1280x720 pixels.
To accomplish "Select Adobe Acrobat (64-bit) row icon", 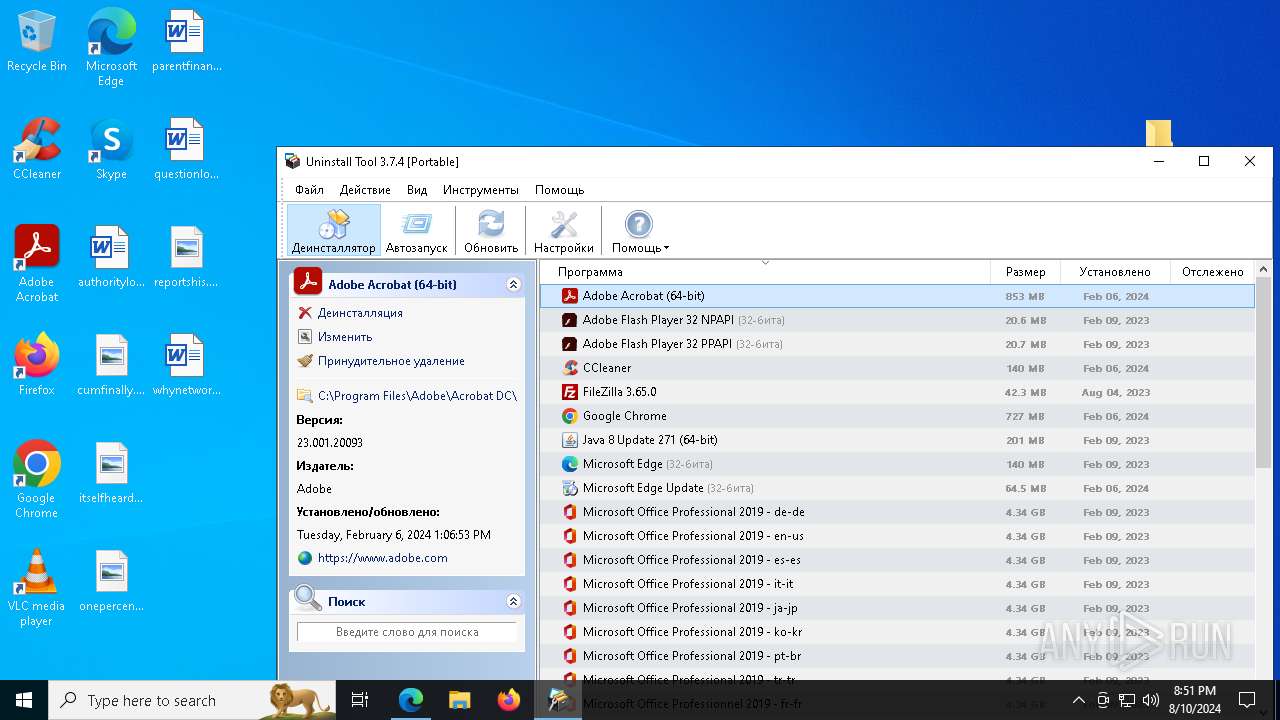I will 570,296.
